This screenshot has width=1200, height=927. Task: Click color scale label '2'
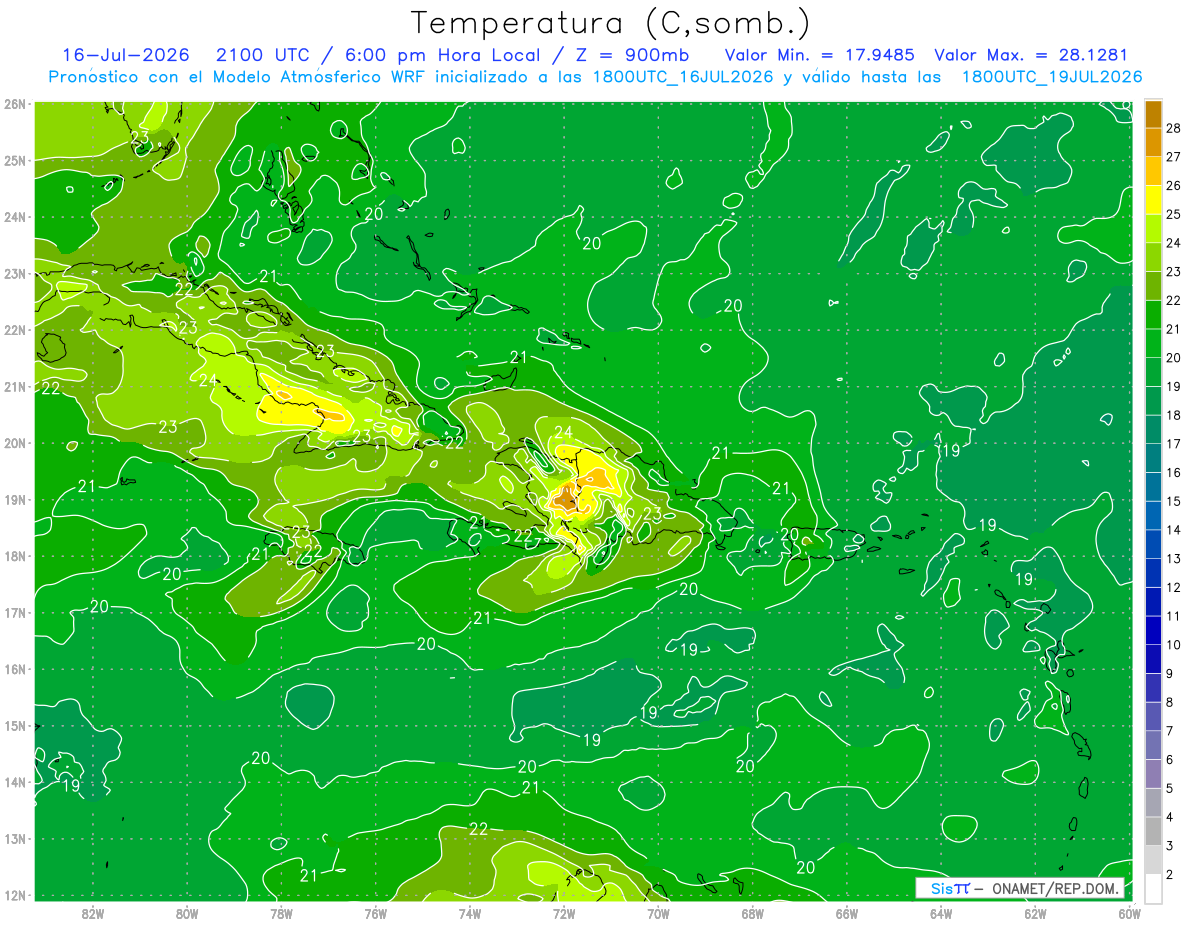(x=1170, y=875)
